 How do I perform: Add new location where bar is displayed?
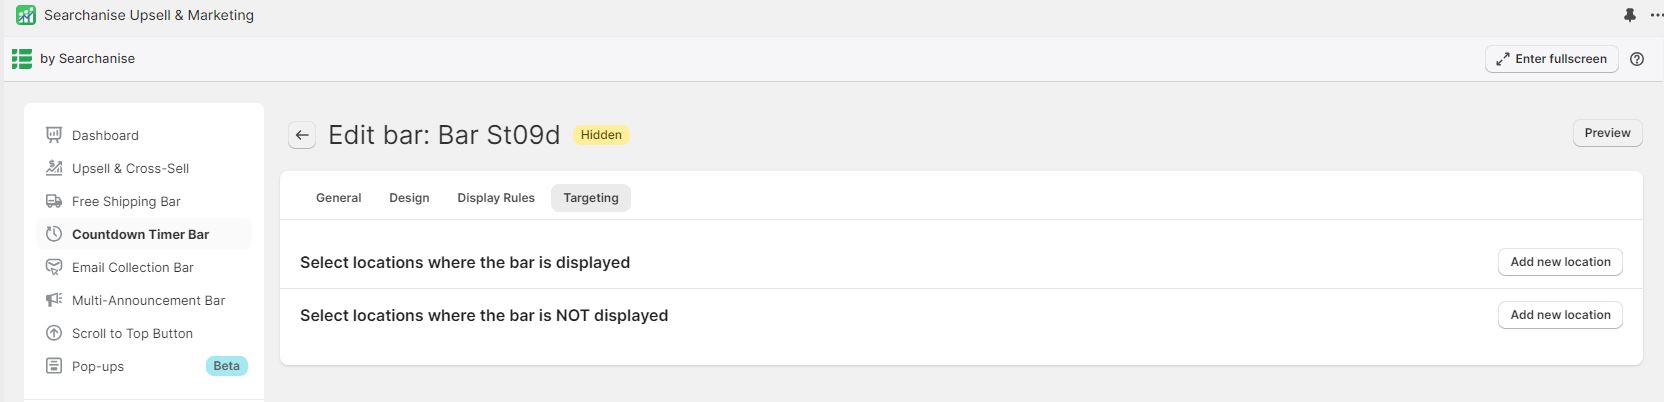(x=1560, y=262)
